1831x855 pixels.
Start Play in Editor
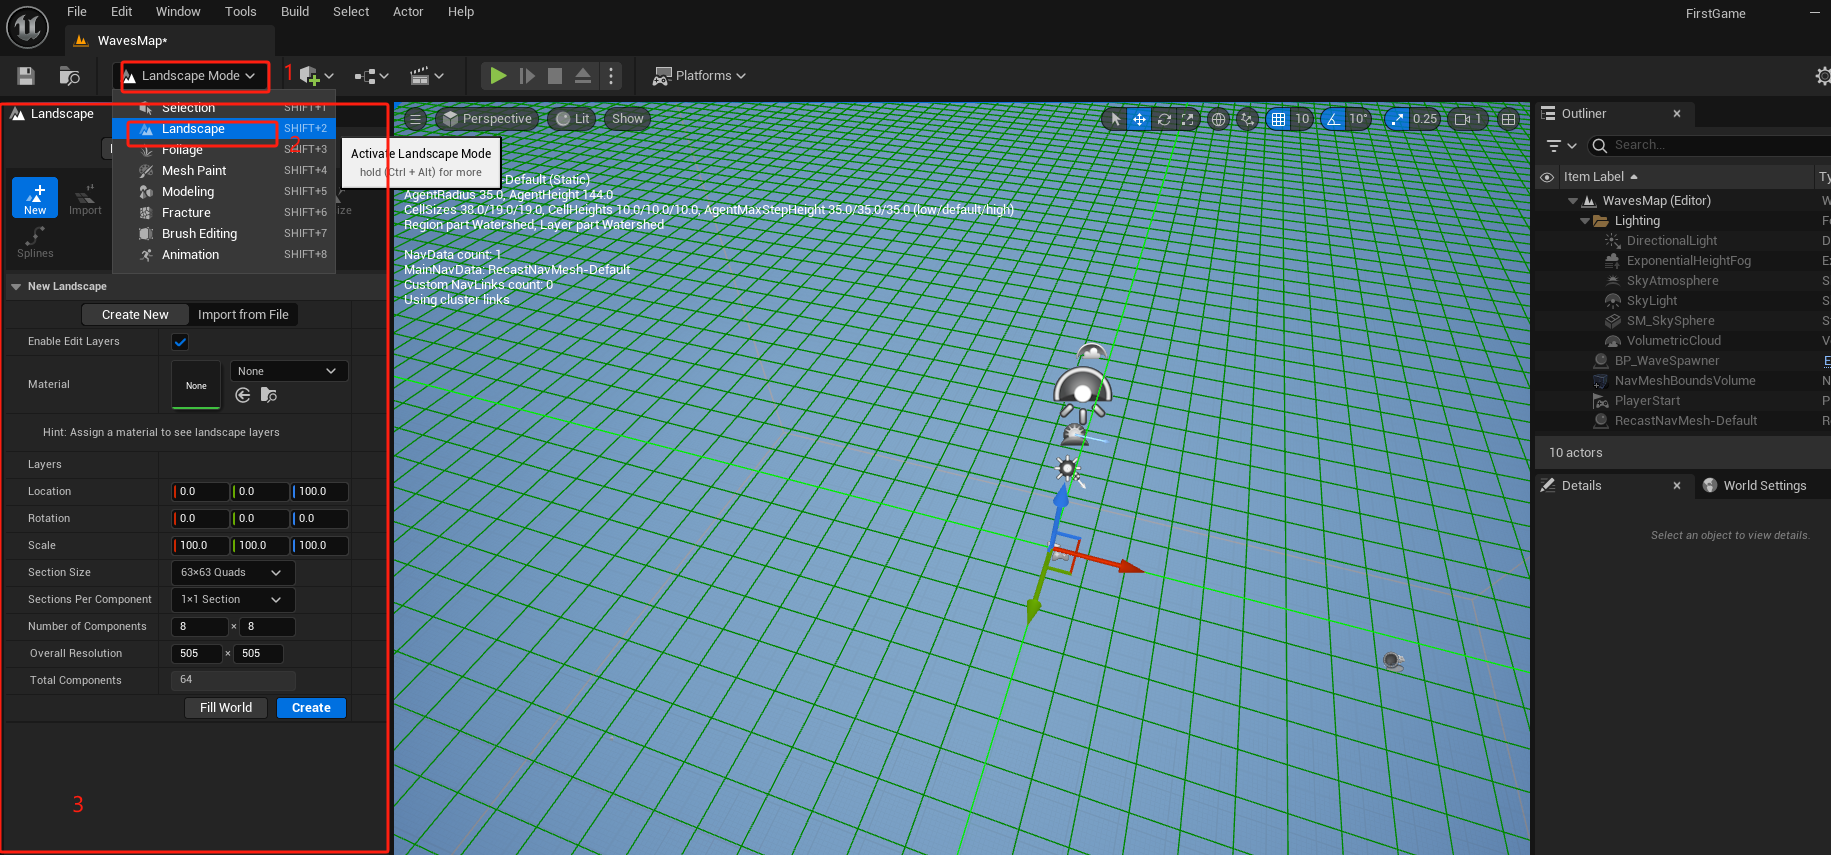click(x=497, y=76)
